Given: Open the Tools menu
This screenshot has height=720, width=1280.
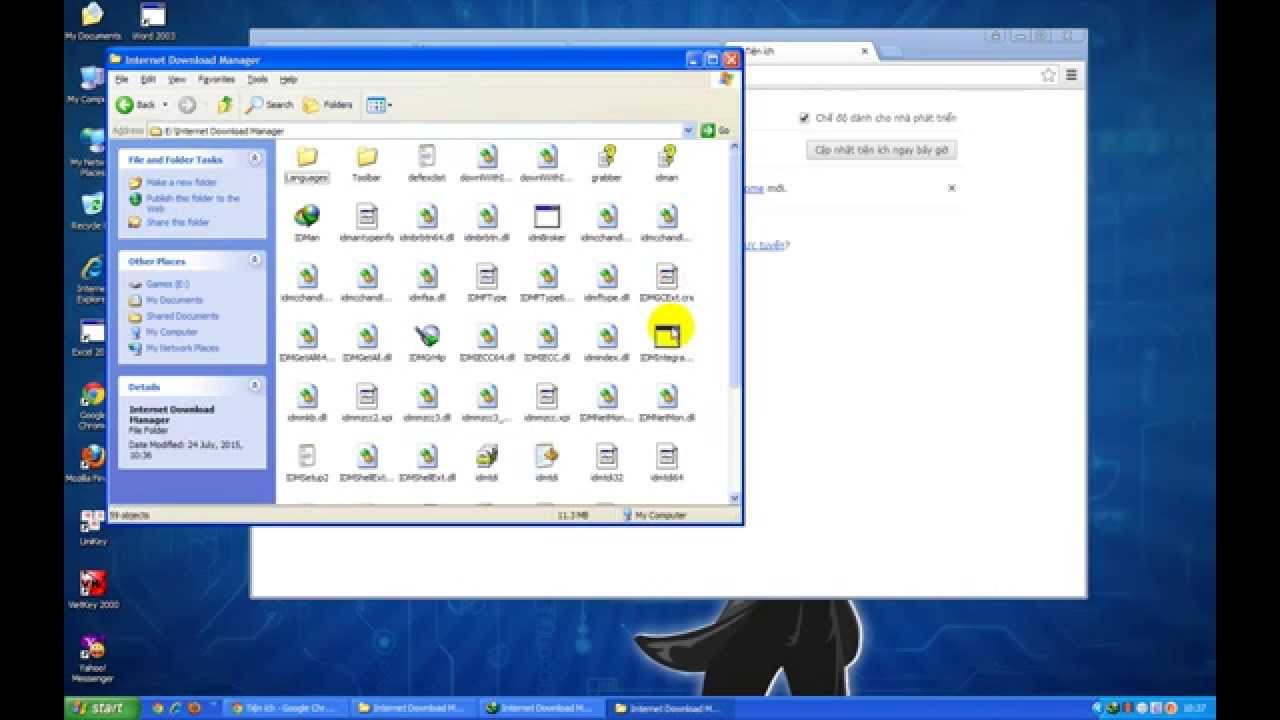Looking at the screenshot, I should (257, 79).
